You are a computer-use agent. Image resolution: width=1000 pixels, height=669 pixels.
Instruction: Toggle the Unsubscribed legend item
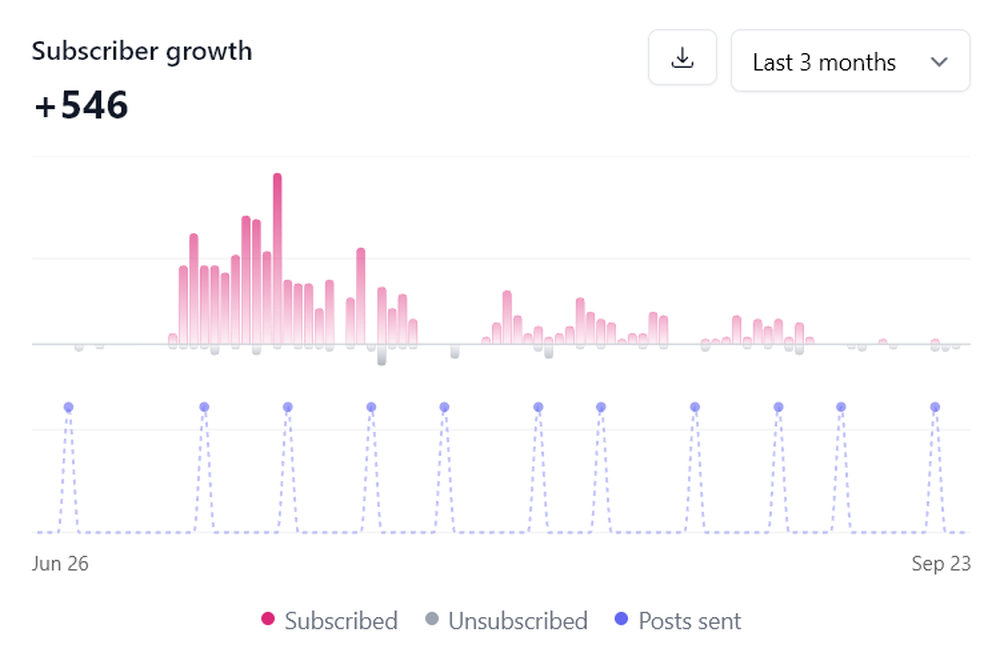tap(506, 621)
